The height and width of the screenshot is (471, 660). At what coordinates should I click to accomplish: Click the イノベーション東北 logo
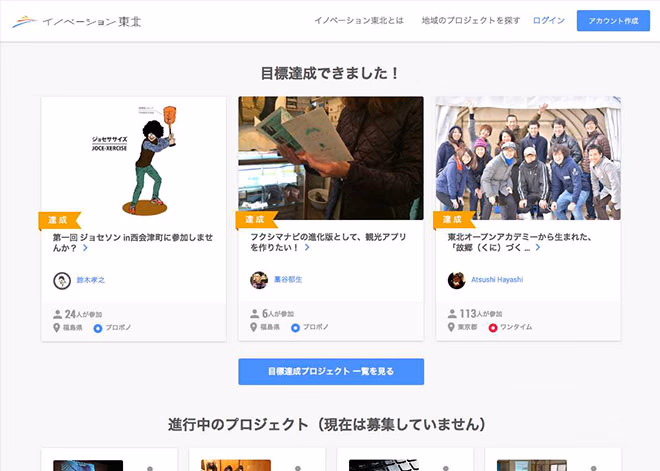pos(76,21)
